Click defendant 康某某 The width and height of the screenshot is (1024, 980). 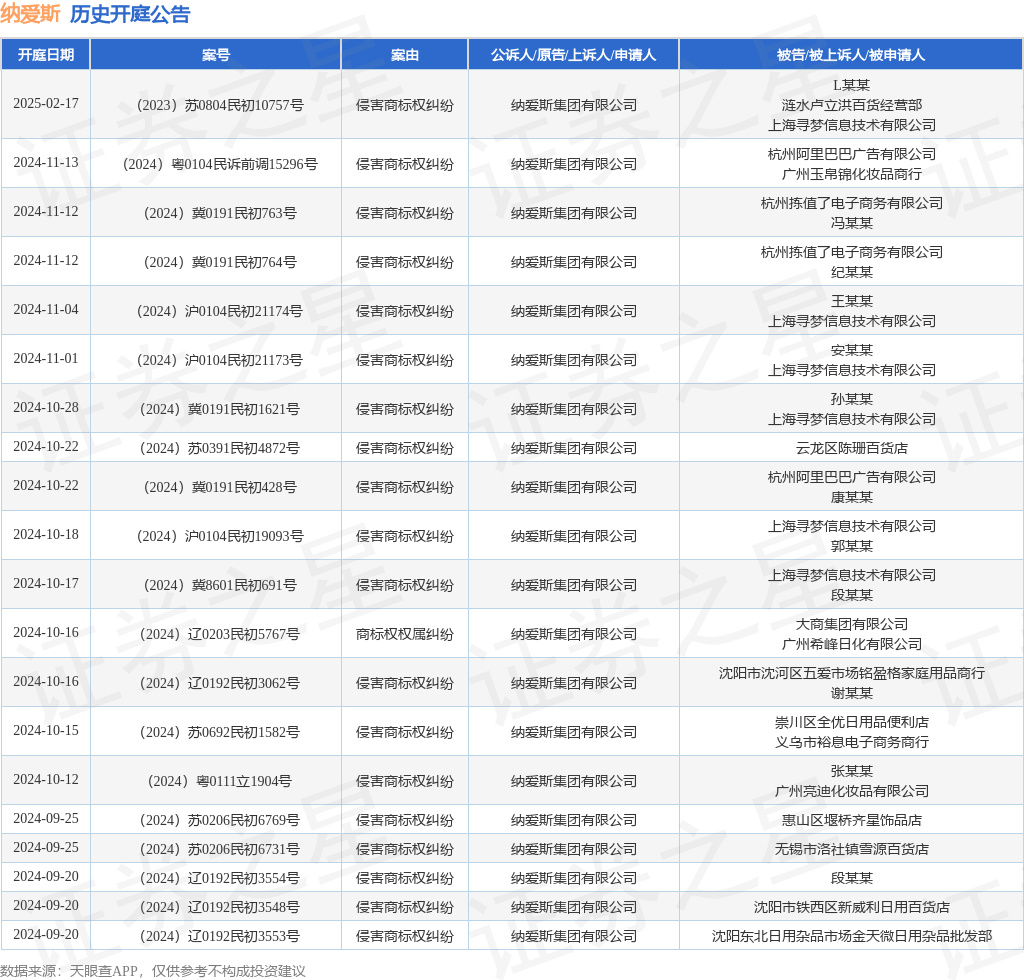pos(852,498)
